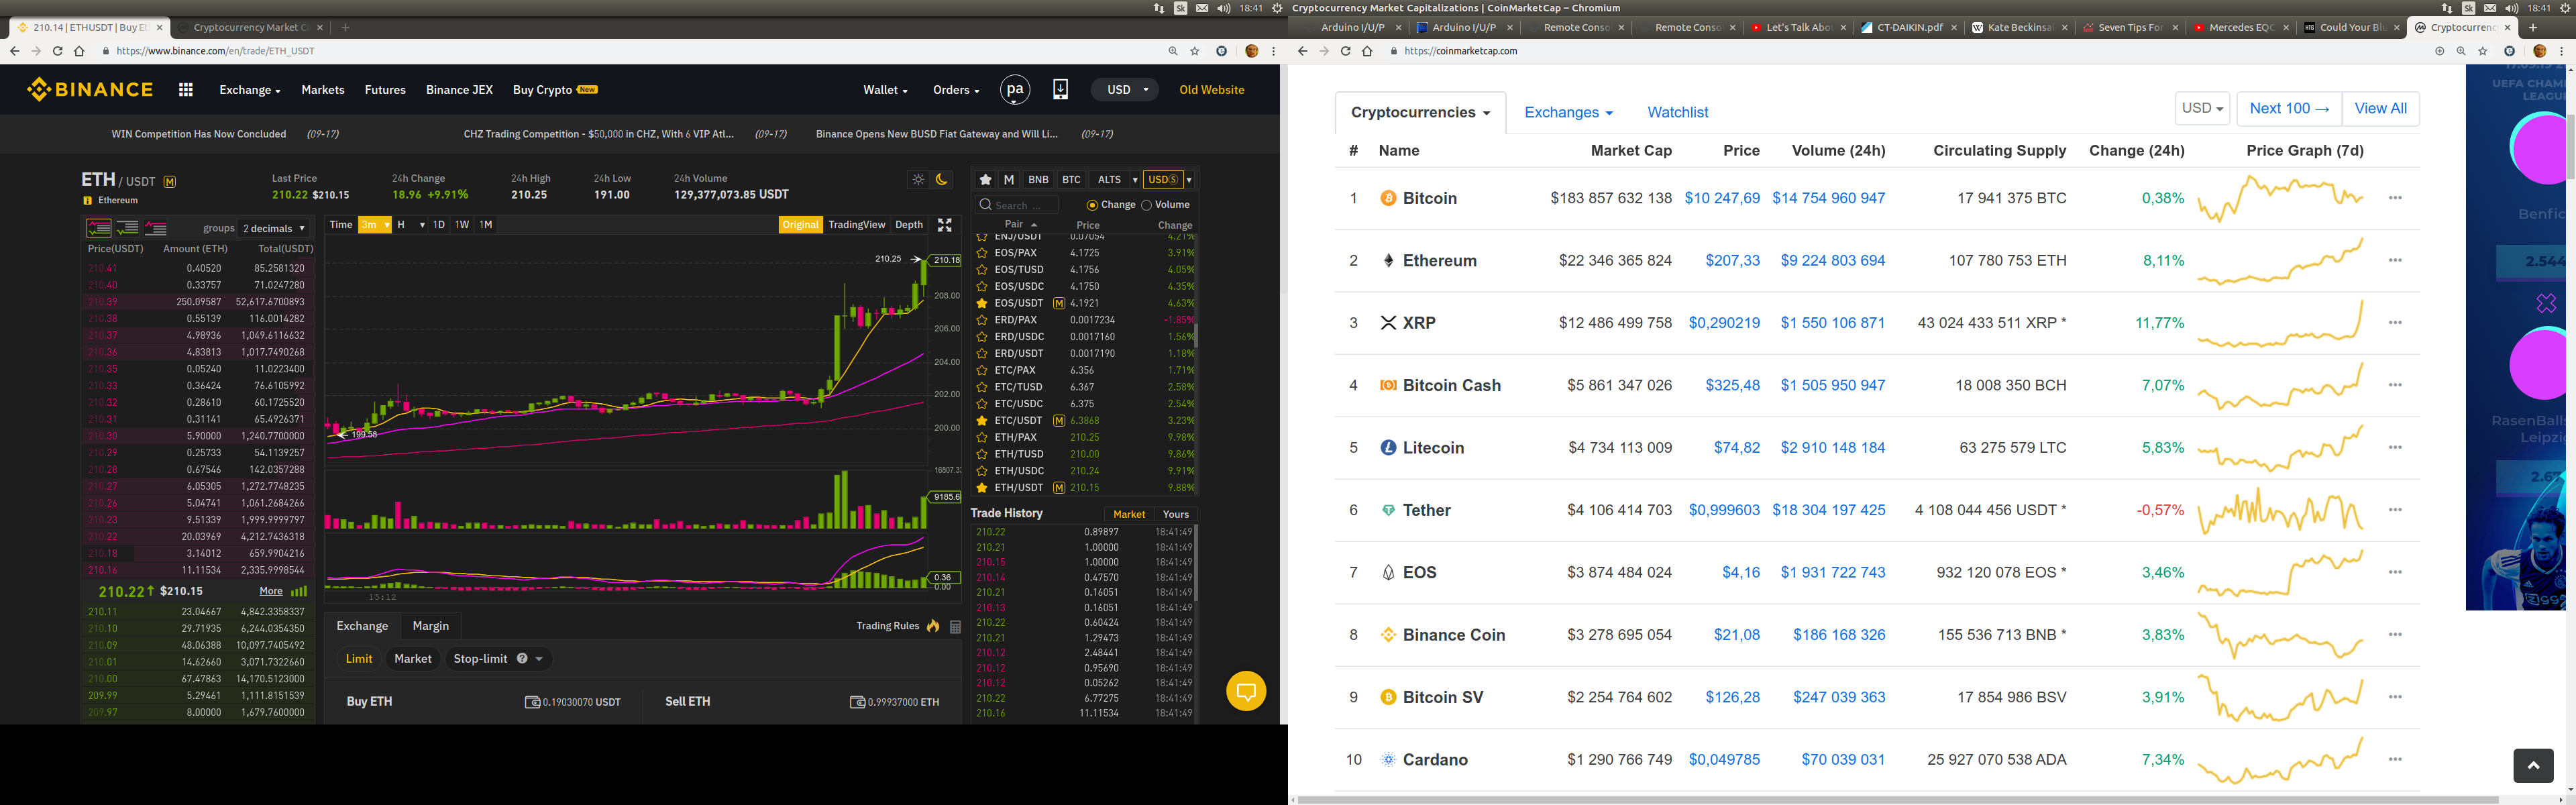Open the USD currency selector in Binance header
The height and width of the screenshot is (805, 2576).
[x=1126, y=90]
